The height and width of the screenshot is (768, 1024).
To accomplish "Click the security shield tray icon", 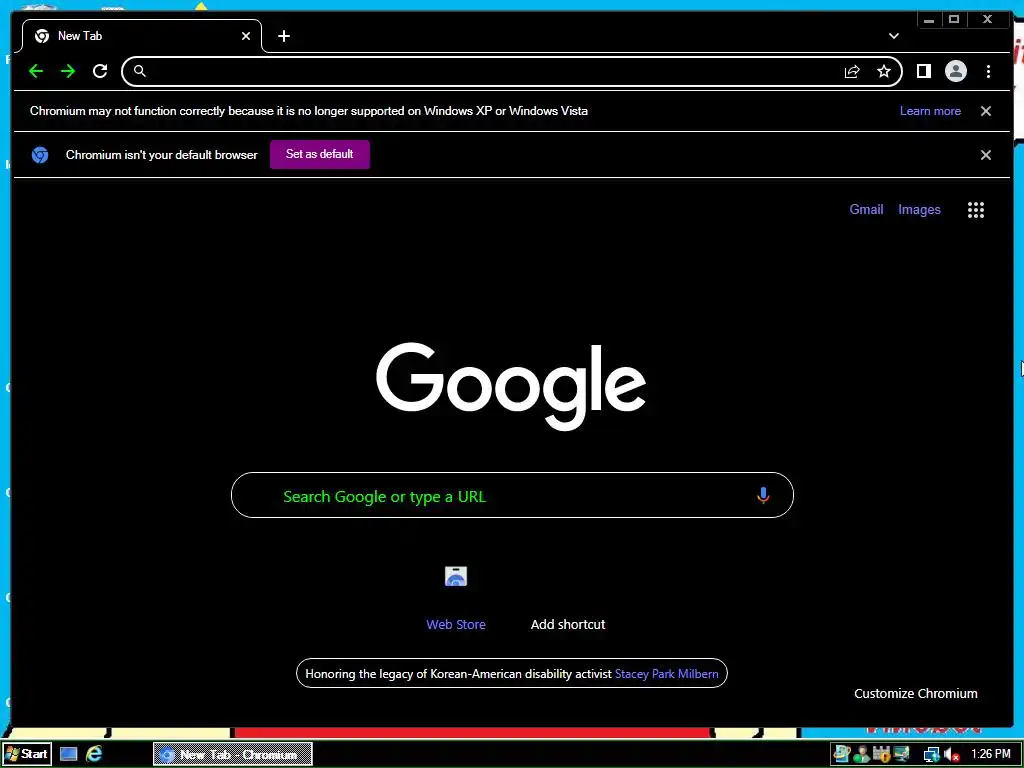I will pos(882,754).
